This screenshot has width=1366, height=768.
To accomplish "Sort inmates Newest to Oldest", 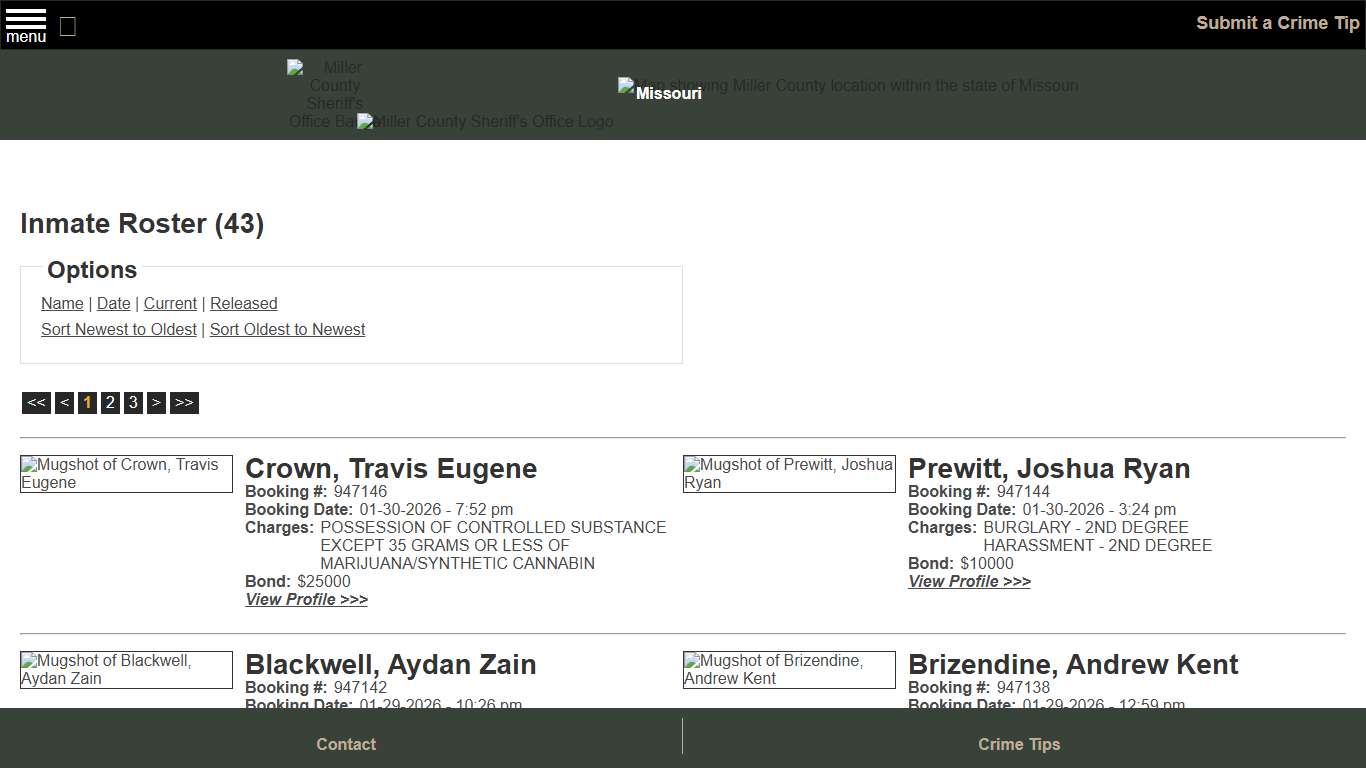I will click(x=118, y=329).
